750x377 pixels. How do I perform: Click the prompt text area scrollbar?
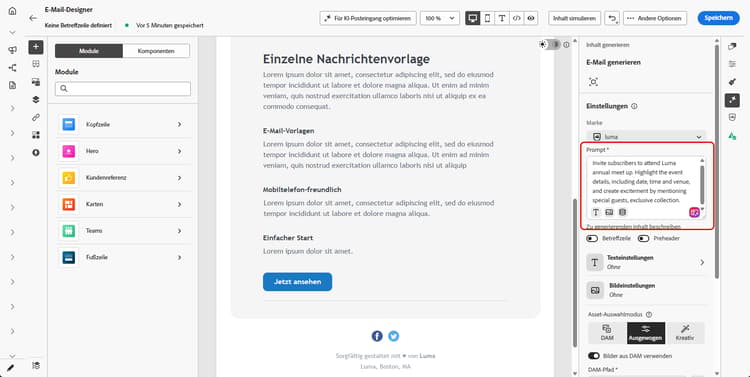pos(702,184)
